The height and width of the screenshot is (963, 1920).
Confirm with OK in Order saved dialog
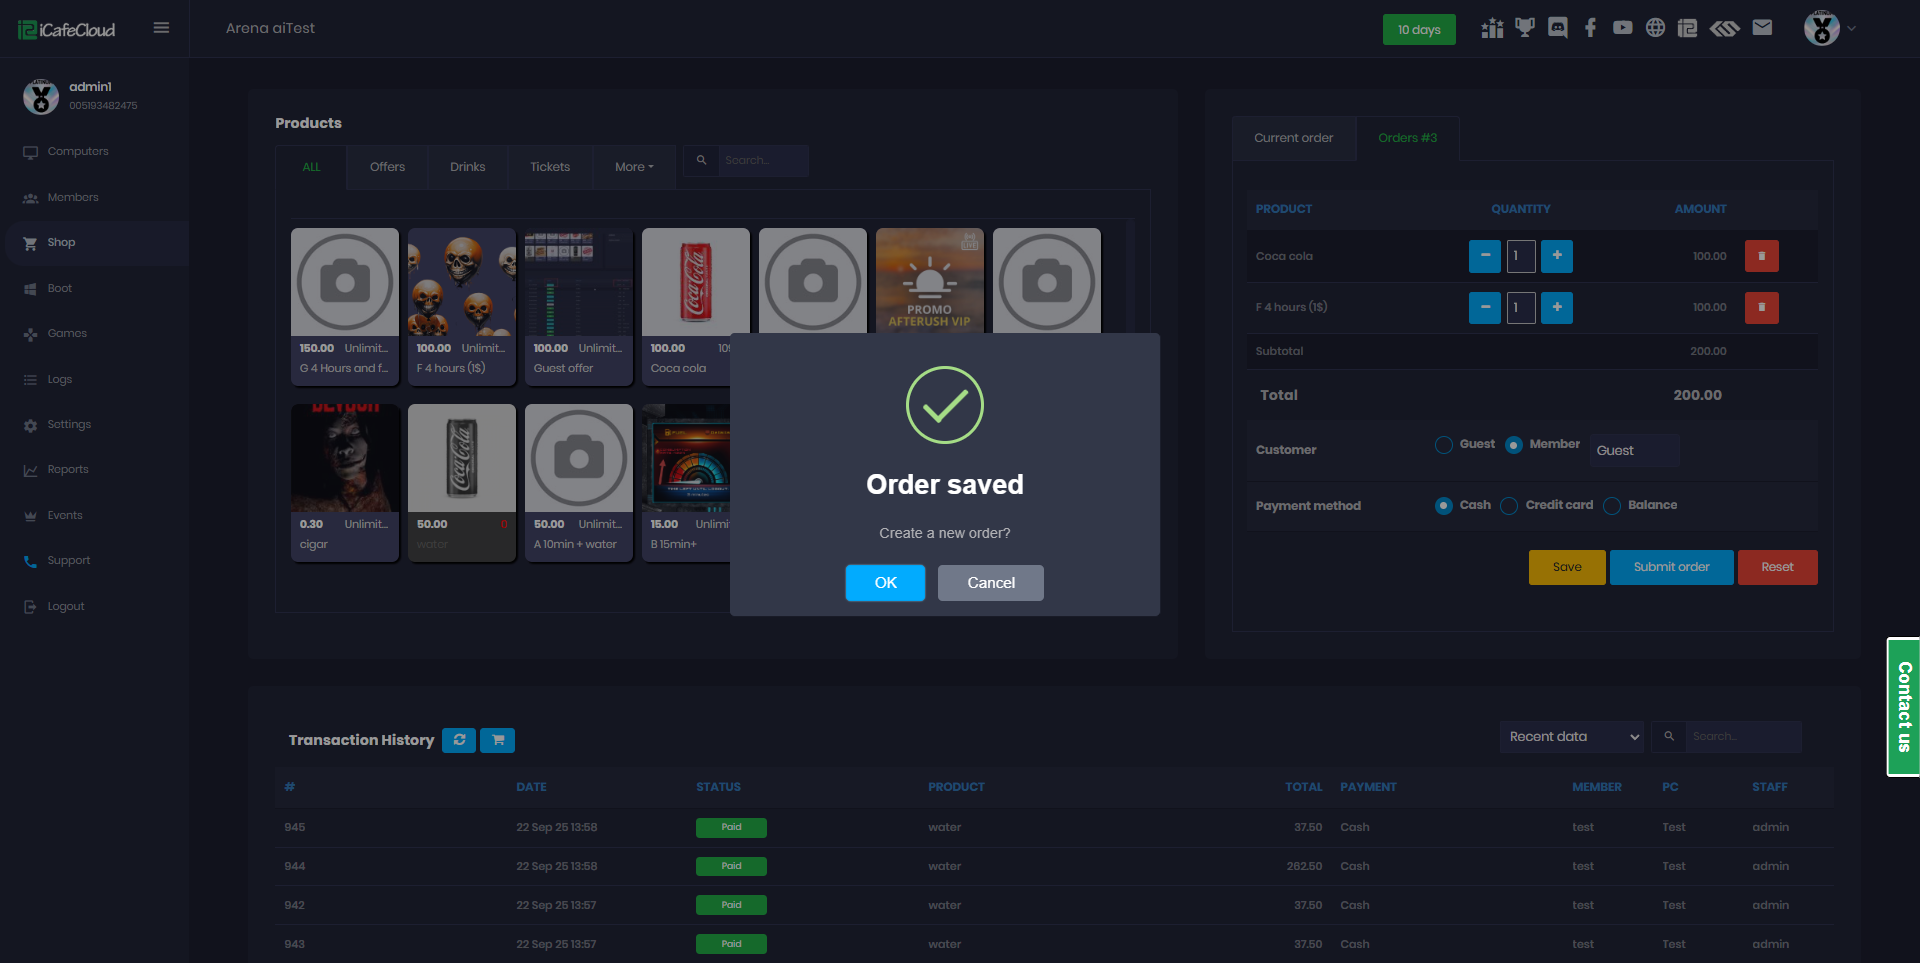point(886,583)
